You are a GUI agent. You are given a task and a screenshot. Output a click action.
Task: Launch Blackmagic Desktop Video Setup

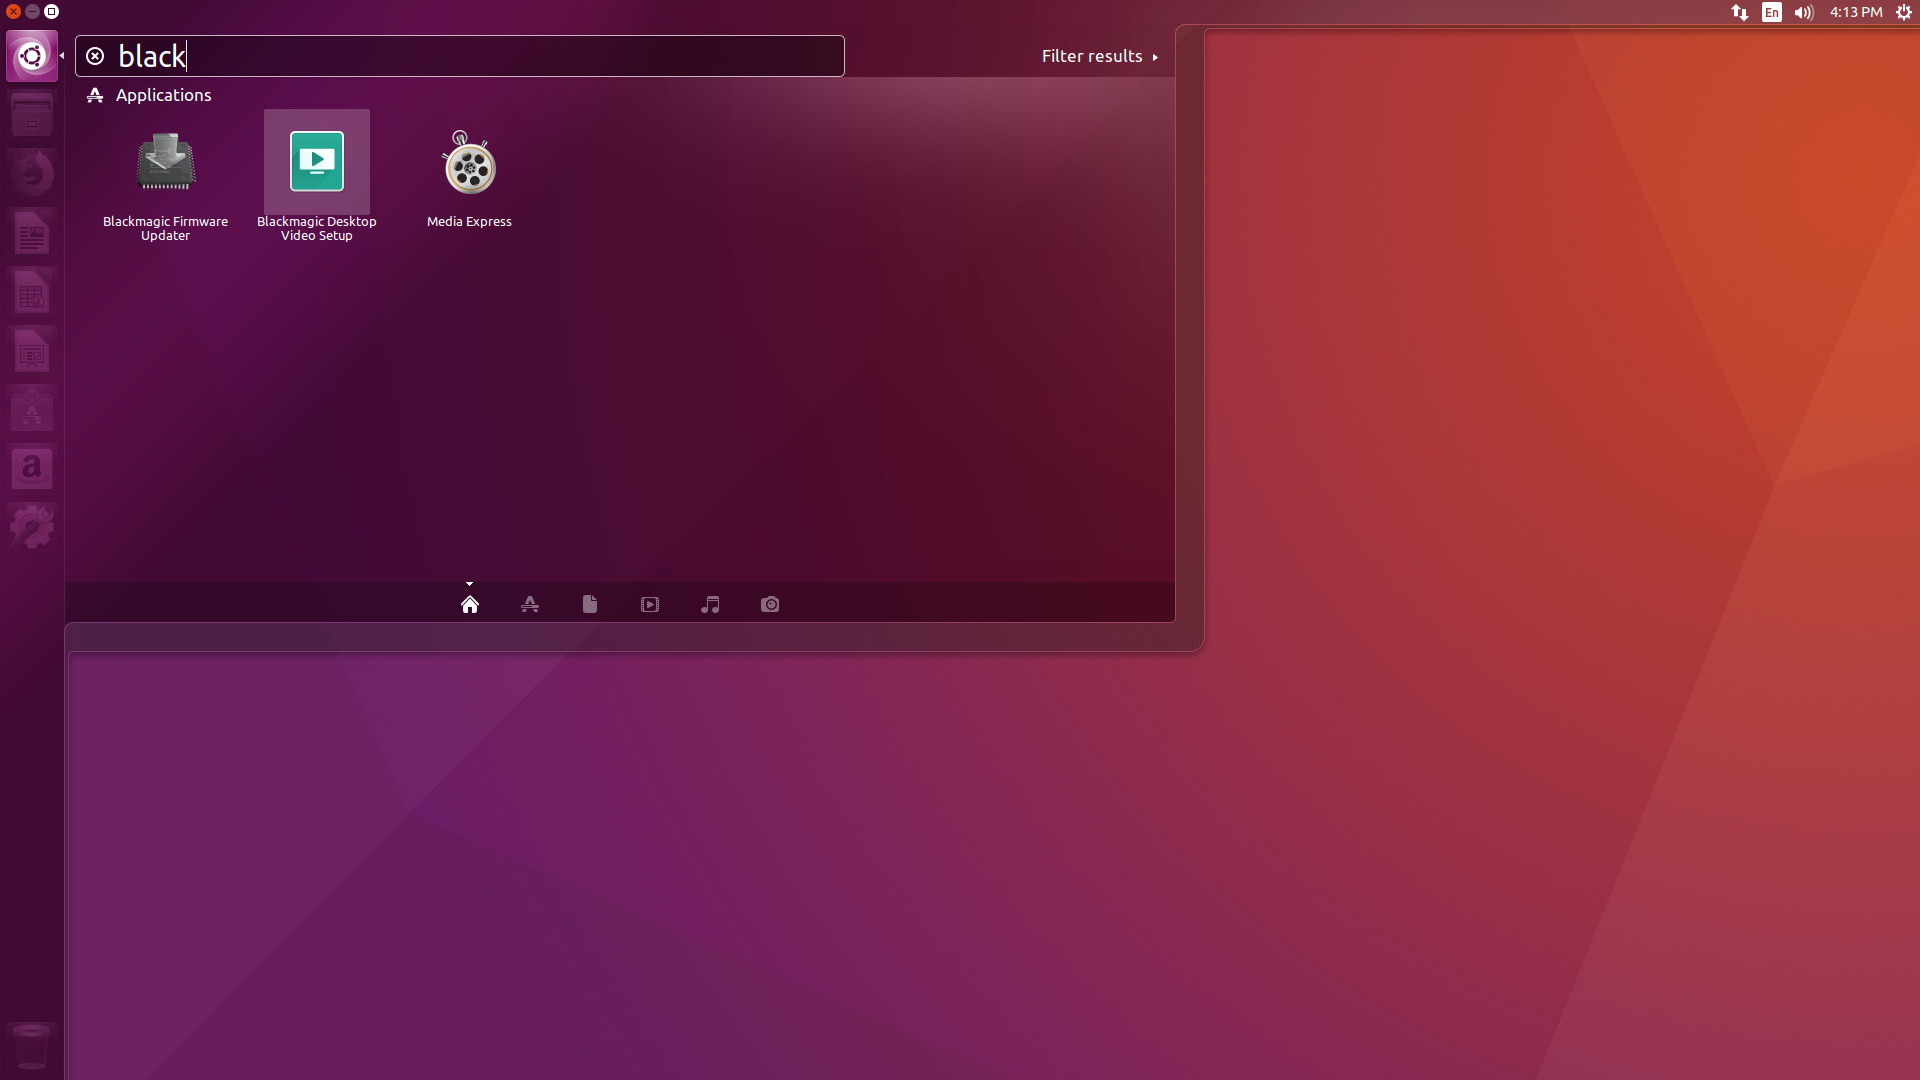[316, 163]
